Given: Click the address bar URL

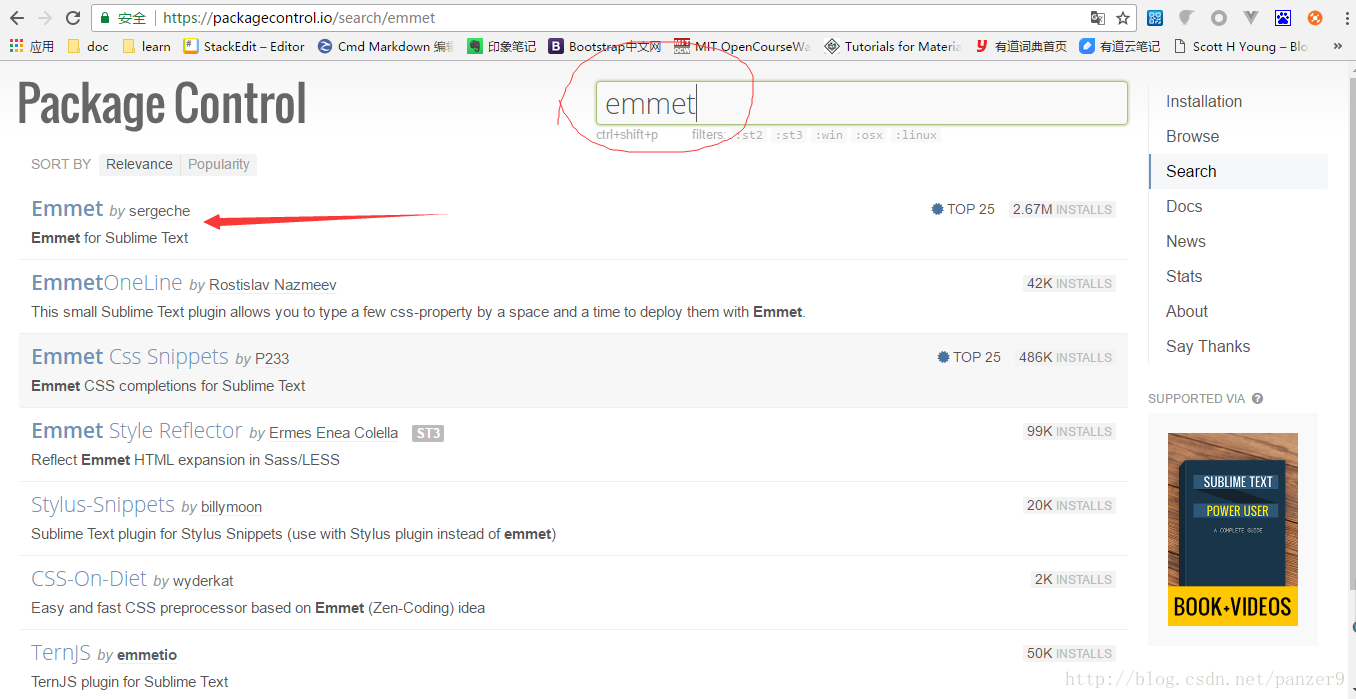Looking at the screenshot, I should (x=299, y=18).
